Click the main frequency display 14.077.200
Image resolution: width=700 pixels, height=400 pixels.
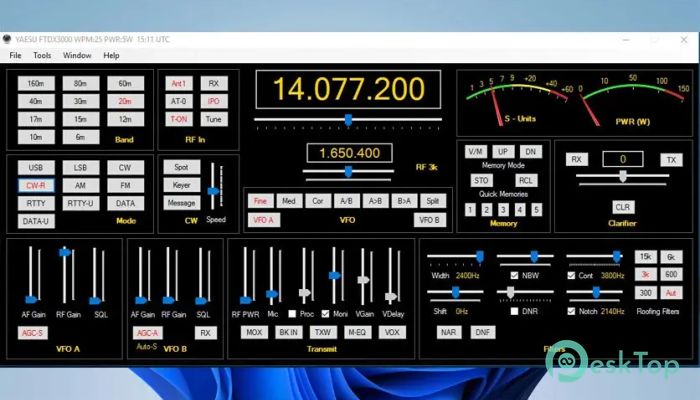[x=348, y=89]
